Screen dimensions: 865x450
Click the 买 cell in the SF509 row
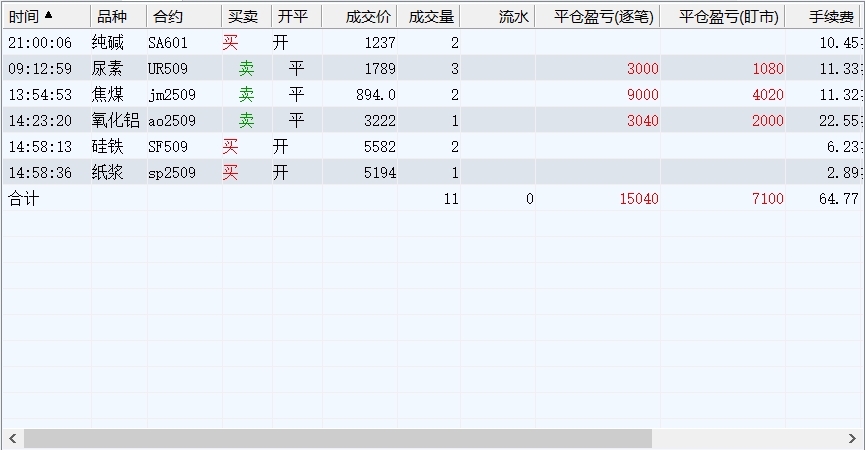[x=231, y=146]
